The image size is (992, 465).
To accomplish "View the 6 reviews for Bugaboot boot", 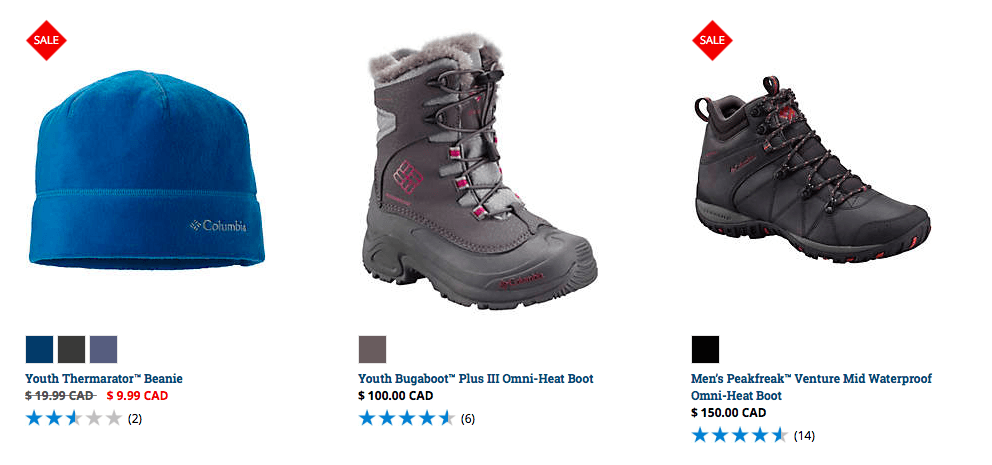I will tap(468, 419).
